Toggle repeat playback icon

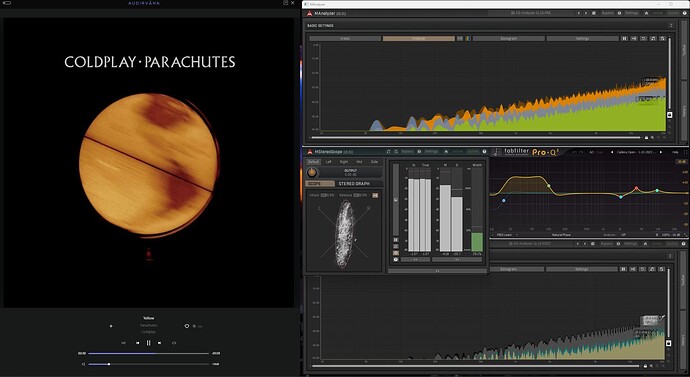pyautogui.click(x=174, y=343)
